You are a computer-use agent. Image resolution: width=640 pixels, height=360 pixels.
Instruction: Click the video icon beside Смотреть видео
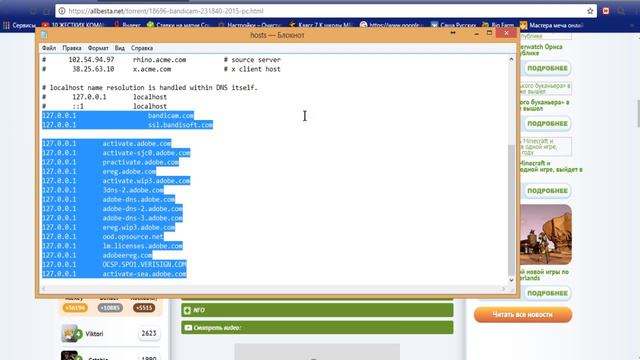click(188, 327)
